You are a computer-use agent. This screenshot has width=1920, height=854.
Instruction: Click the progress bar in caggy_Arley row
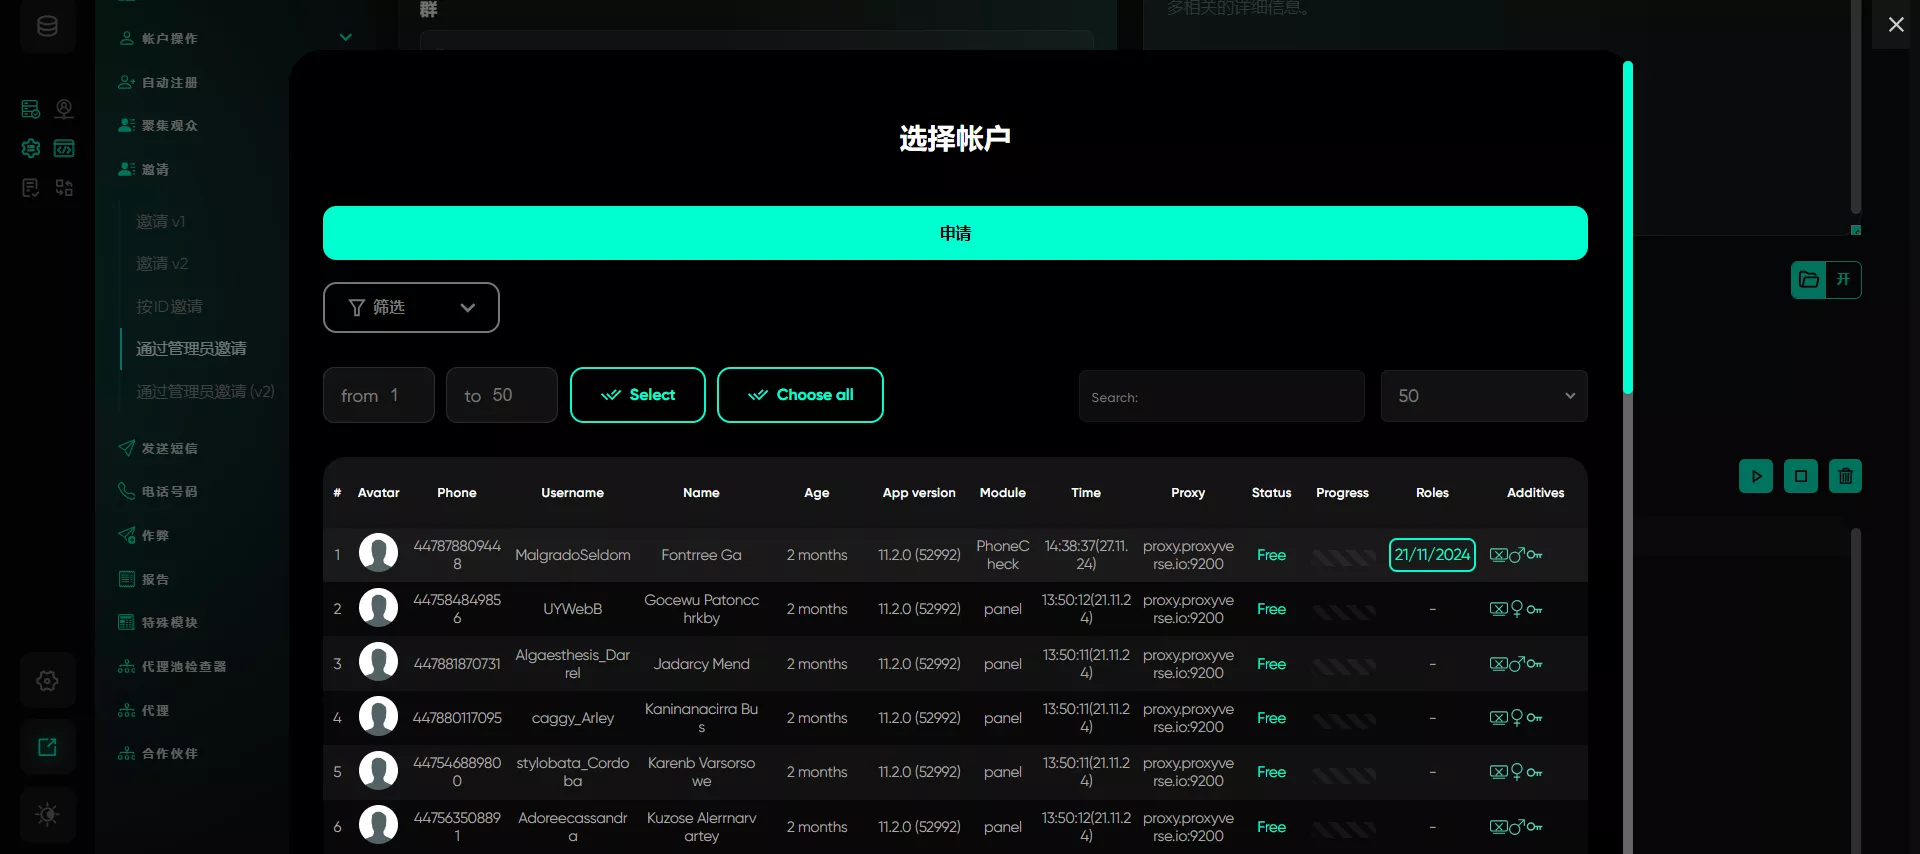pyautogui.click(x=1343, y=719)
